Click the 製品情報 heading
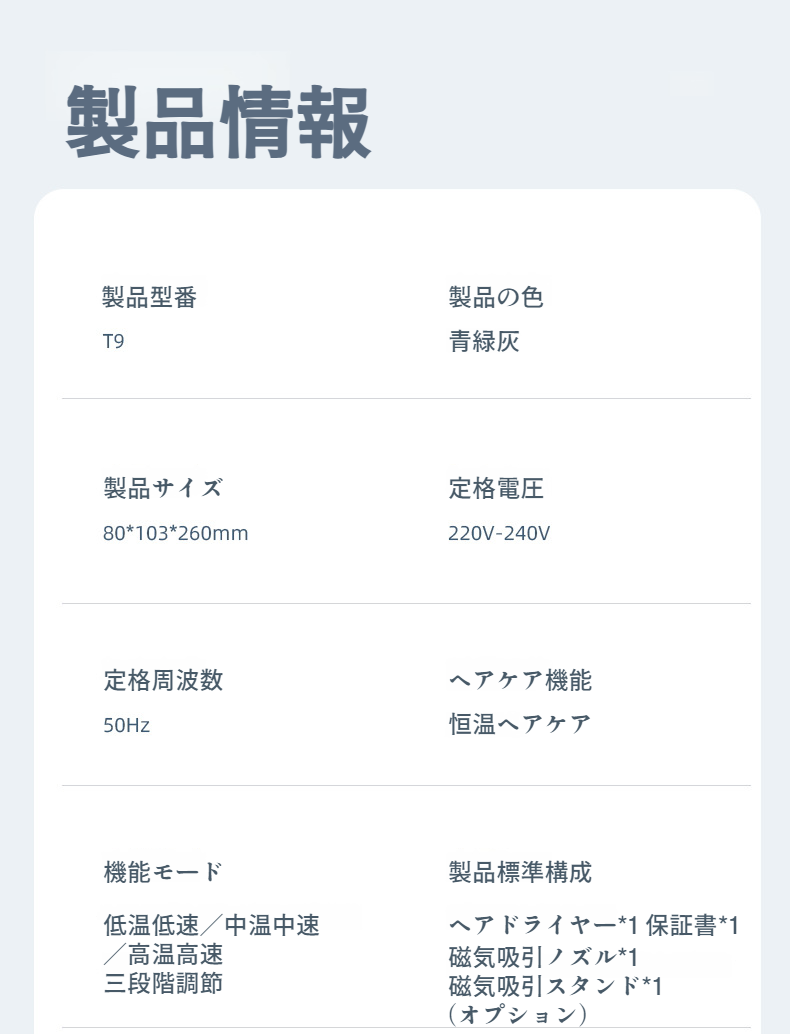The height and width of the screenshot is (1034, 790). coord(218,124)
